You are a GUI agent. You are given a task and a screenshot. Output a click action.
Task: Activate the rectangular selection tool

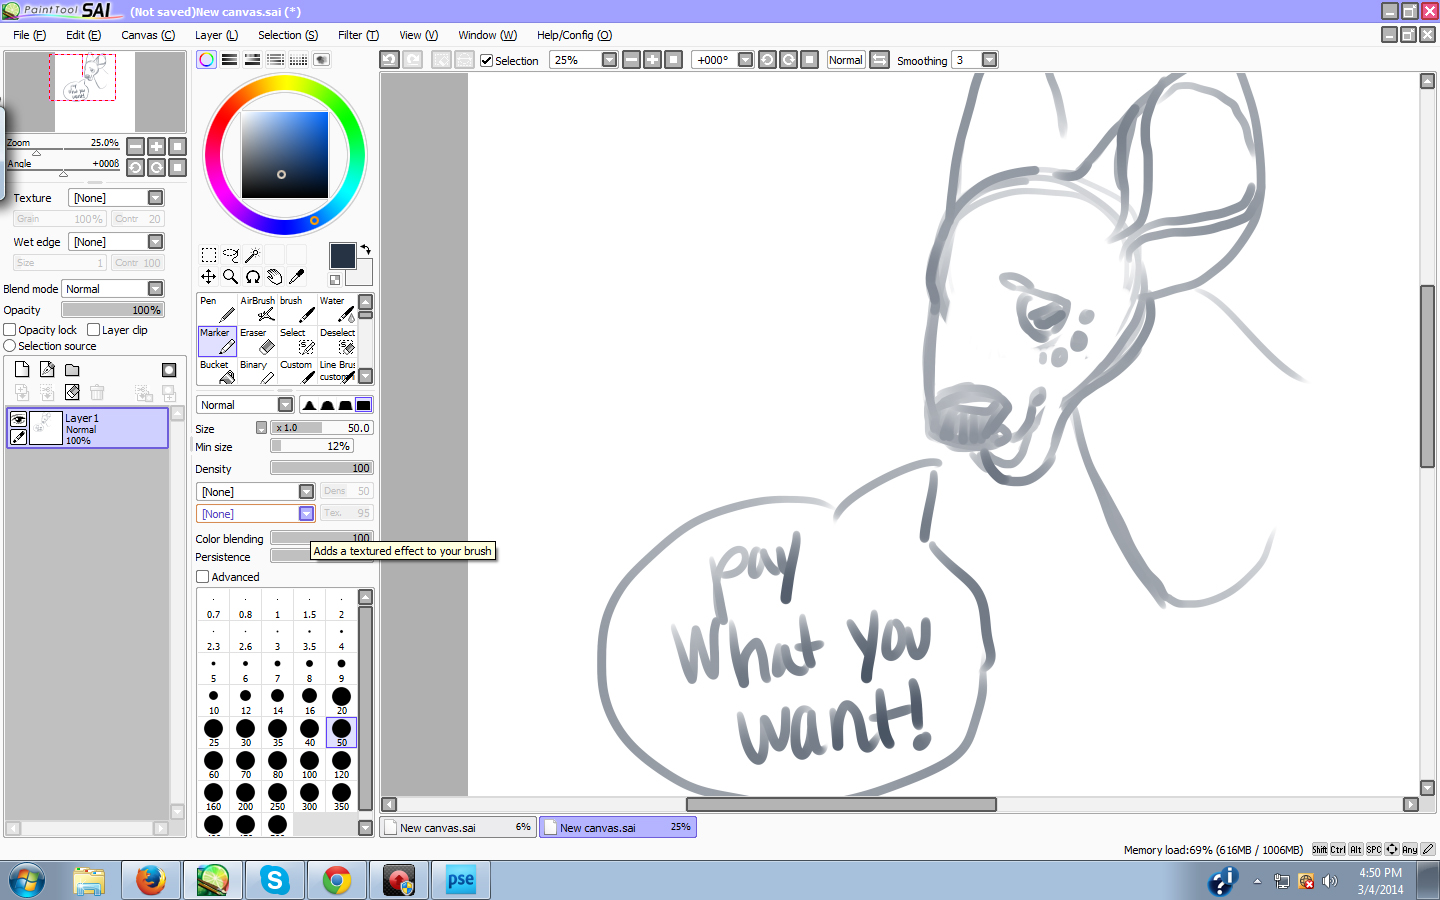pos(208,255)
